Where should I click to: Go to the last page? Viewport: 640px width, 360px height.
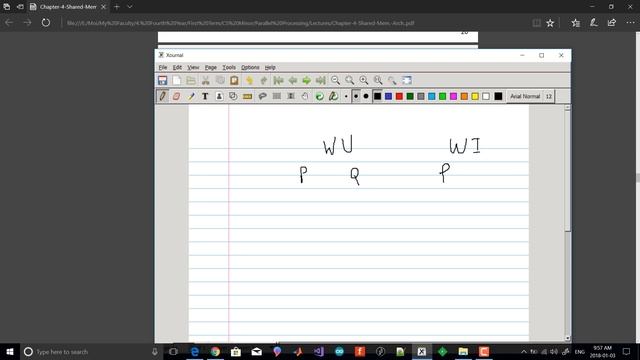321,80
